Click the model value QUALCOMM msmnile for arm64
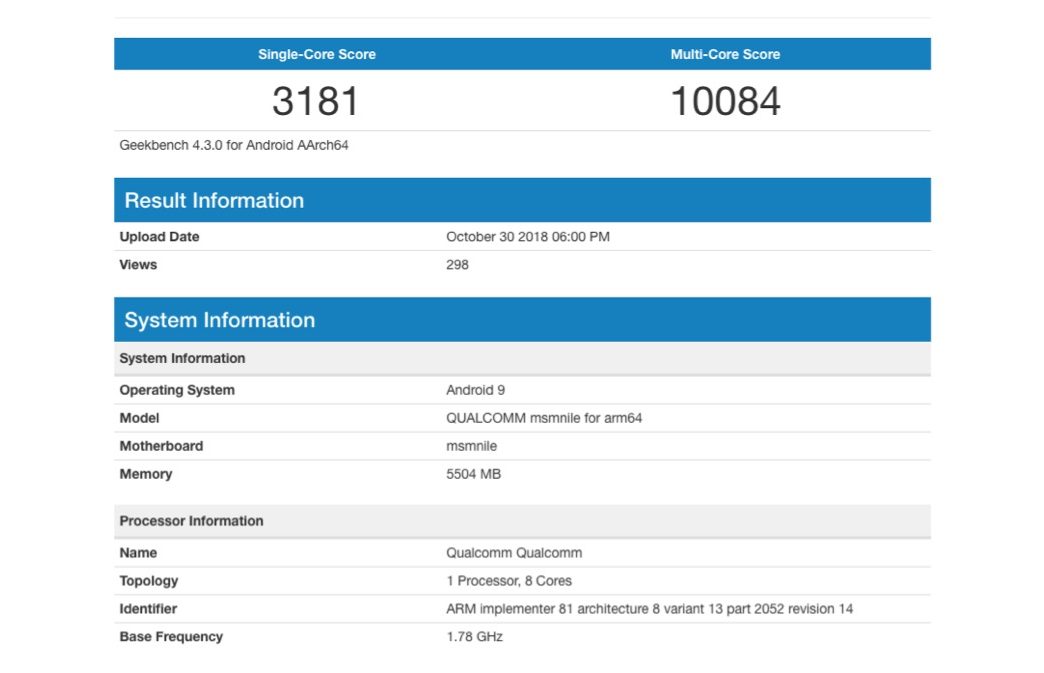Viewport: 1044px width, 673px height. (544, 418)
